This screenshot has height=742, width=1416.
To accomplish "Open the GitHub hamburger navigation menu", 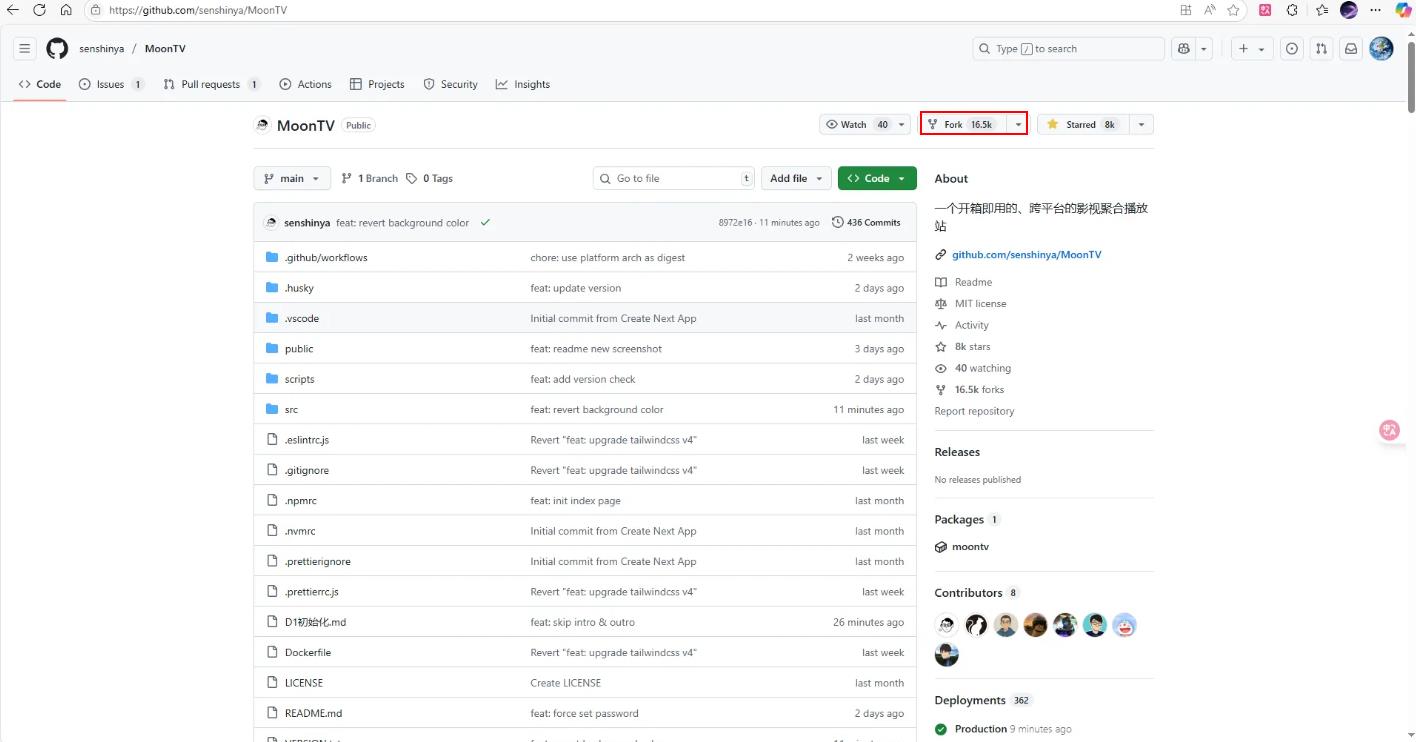I will click(25, 49).
